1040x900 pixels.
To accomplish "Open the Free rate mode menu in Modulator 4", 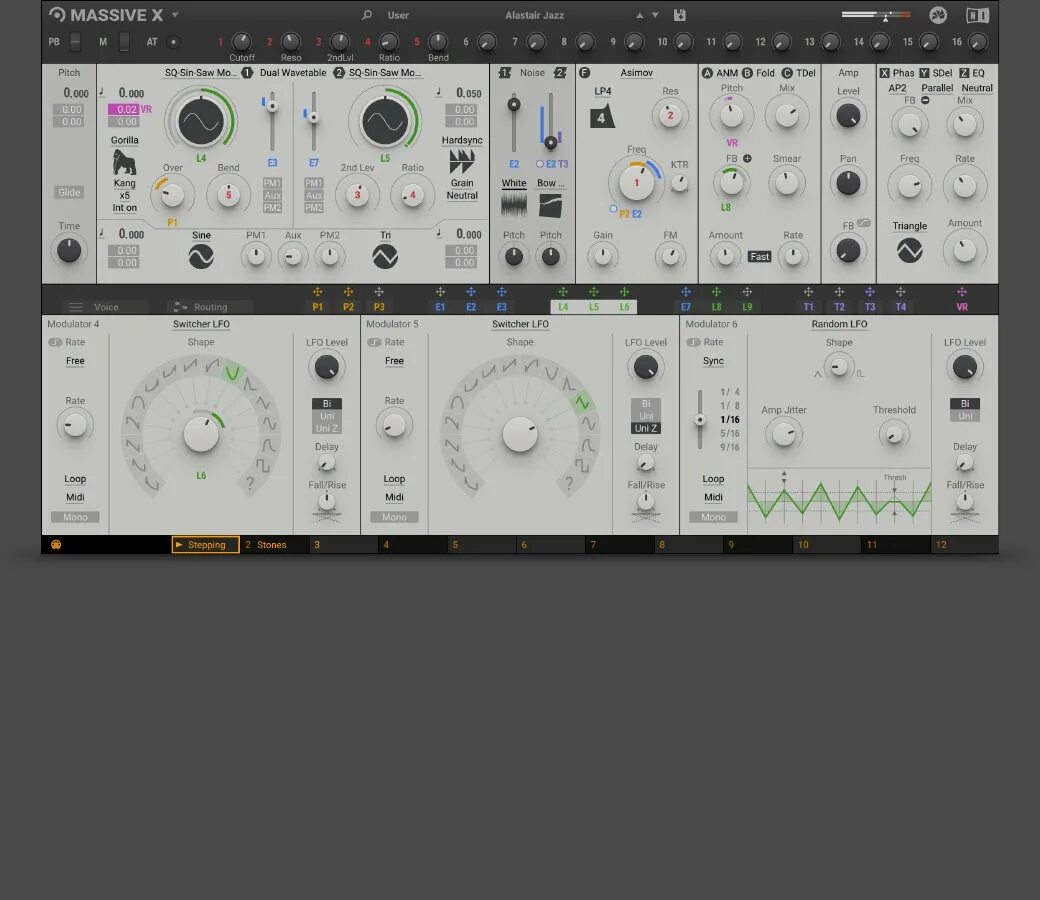I will [75, 361].
